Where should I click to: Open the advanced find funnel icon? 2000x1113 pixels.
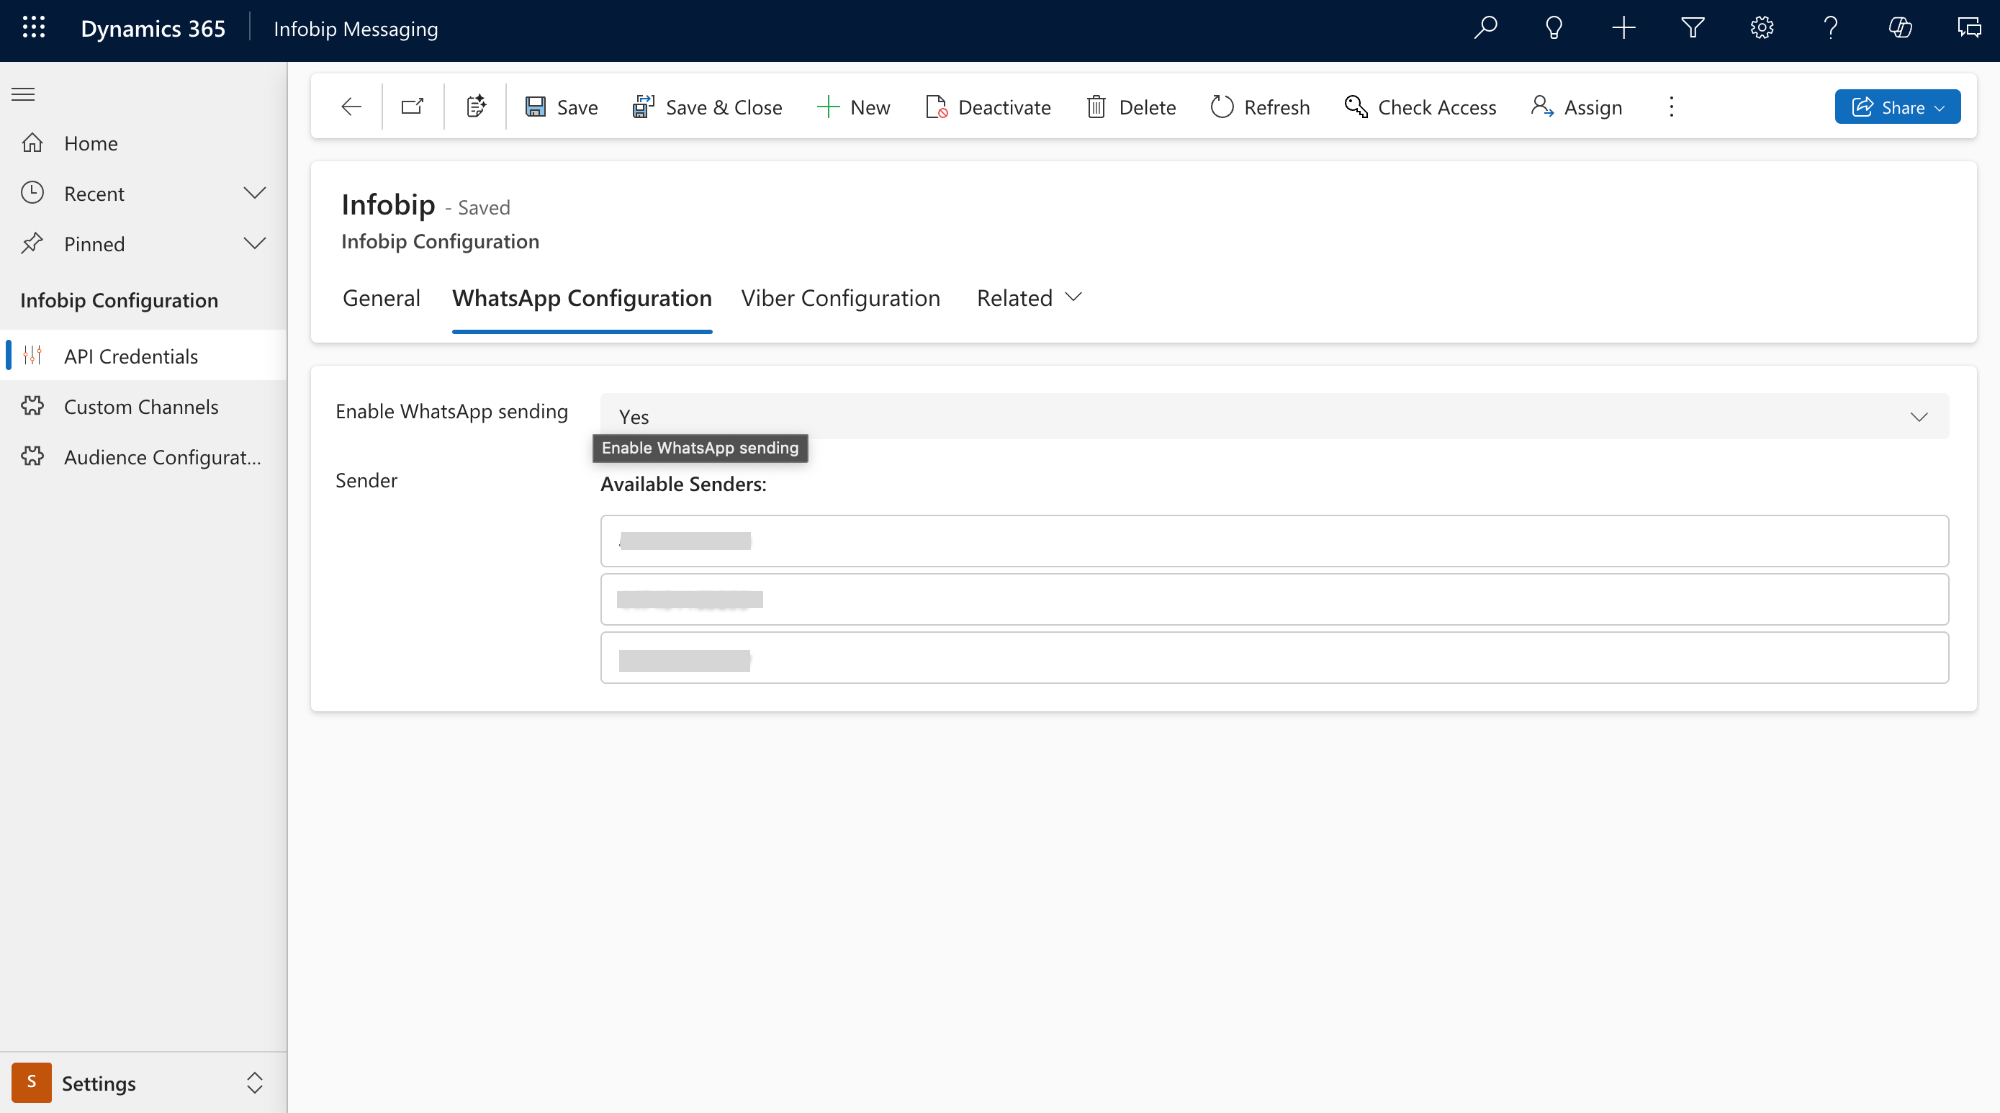point(1693,28)
